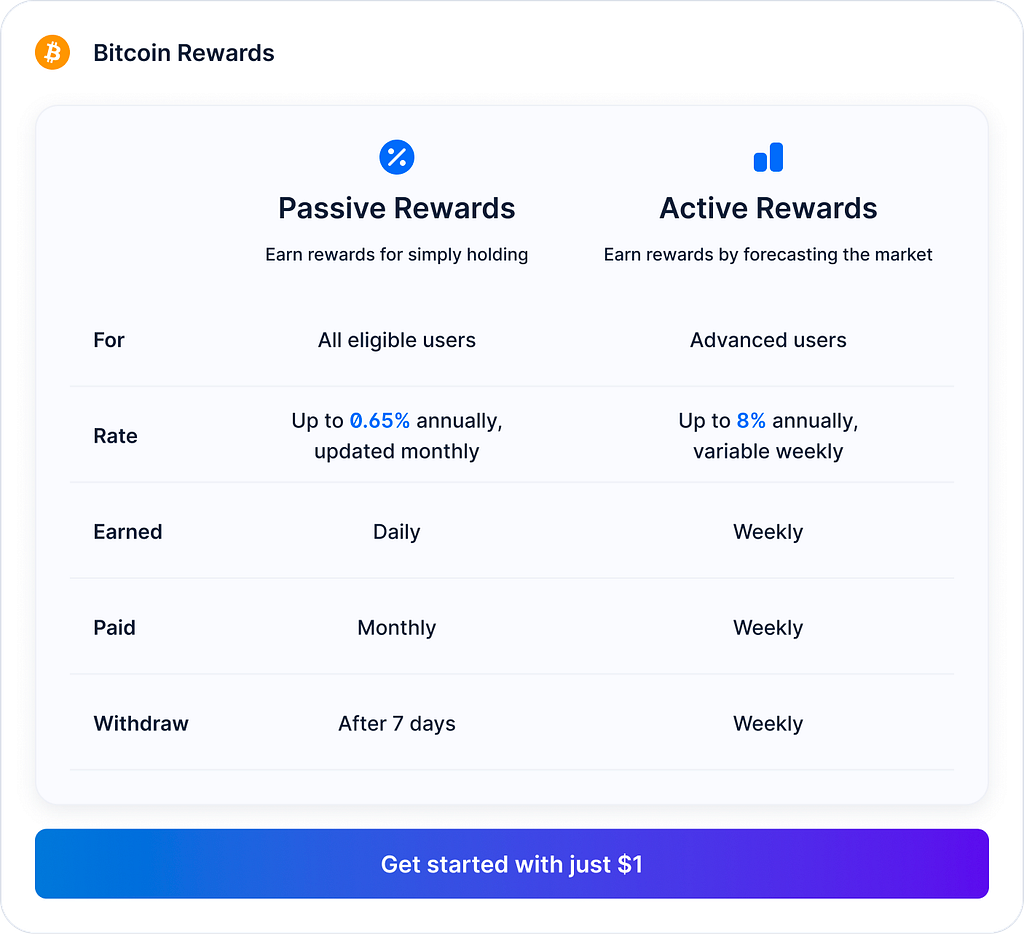Screen dimensions: 1024x934
Task: Click the Get started with just $1 button
Action: coord(512,864)
